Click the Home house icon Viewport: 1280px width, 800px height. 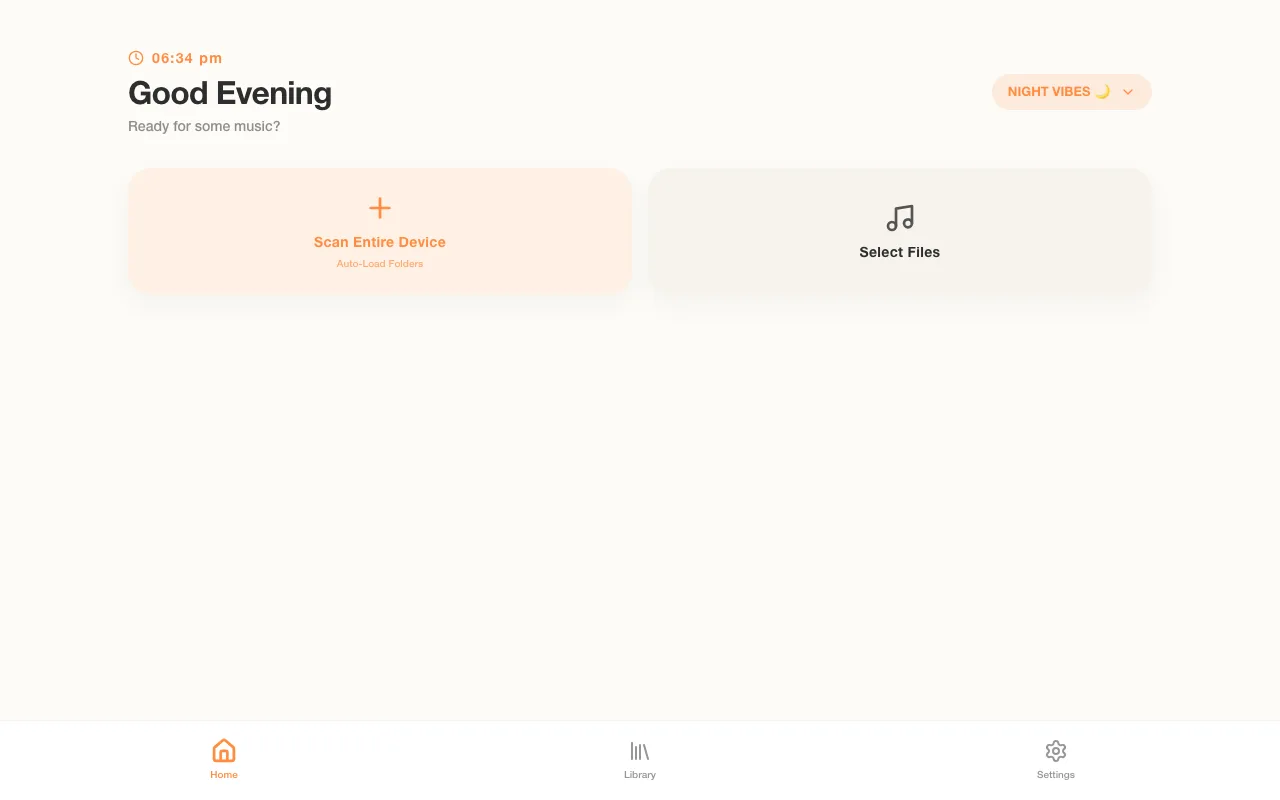(224, 751)
